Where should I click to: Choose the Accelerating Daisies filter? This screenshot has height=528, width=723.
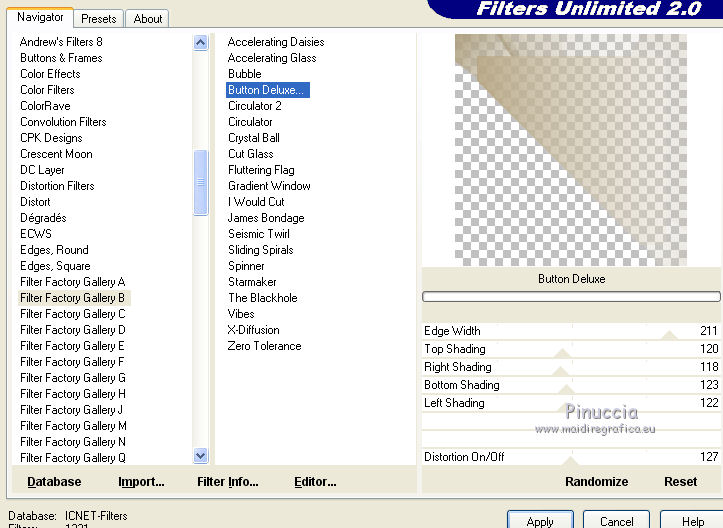[276, 42]
